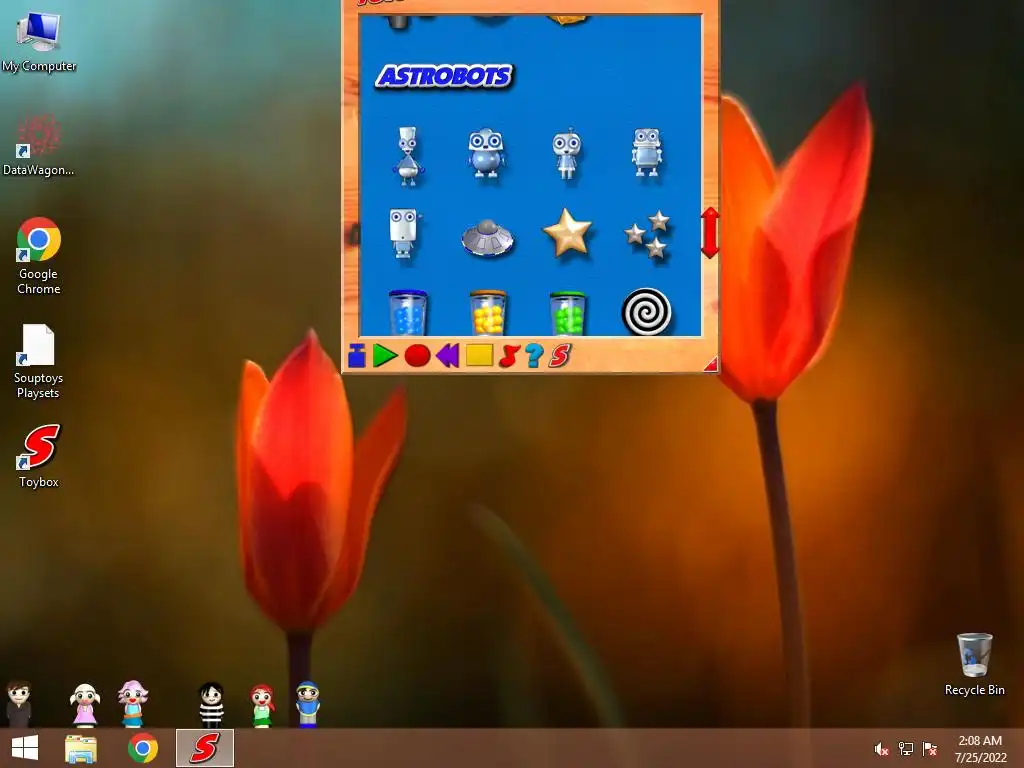
Task: Open File Explorer from taskbar
Action: click(81, 748)
